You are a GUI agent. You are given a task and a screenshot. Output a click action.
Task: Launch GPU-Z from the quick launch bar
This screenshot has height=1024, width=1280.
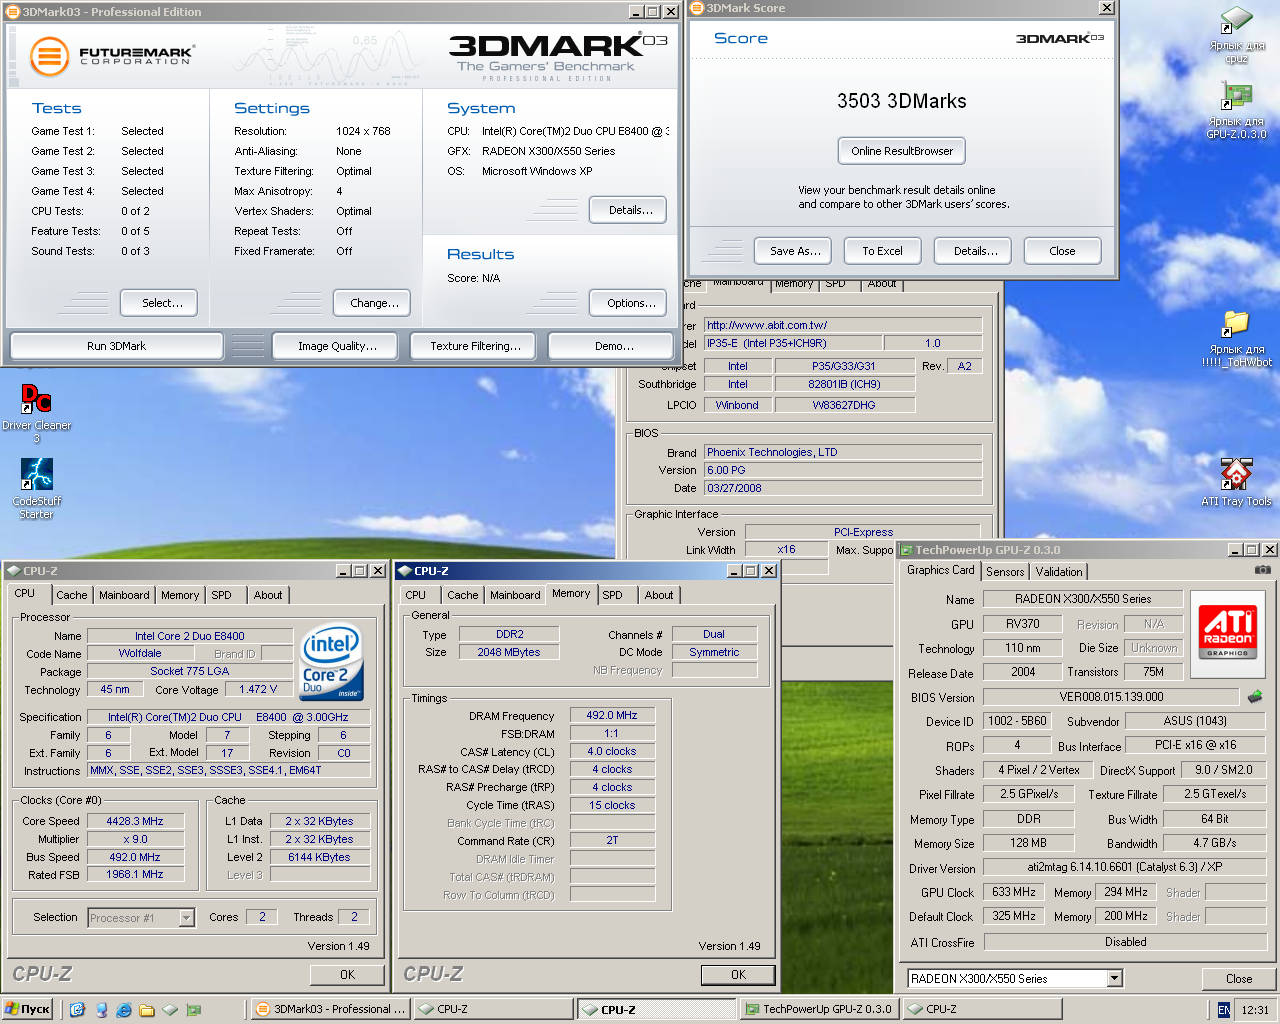[x=194, y=1010]
